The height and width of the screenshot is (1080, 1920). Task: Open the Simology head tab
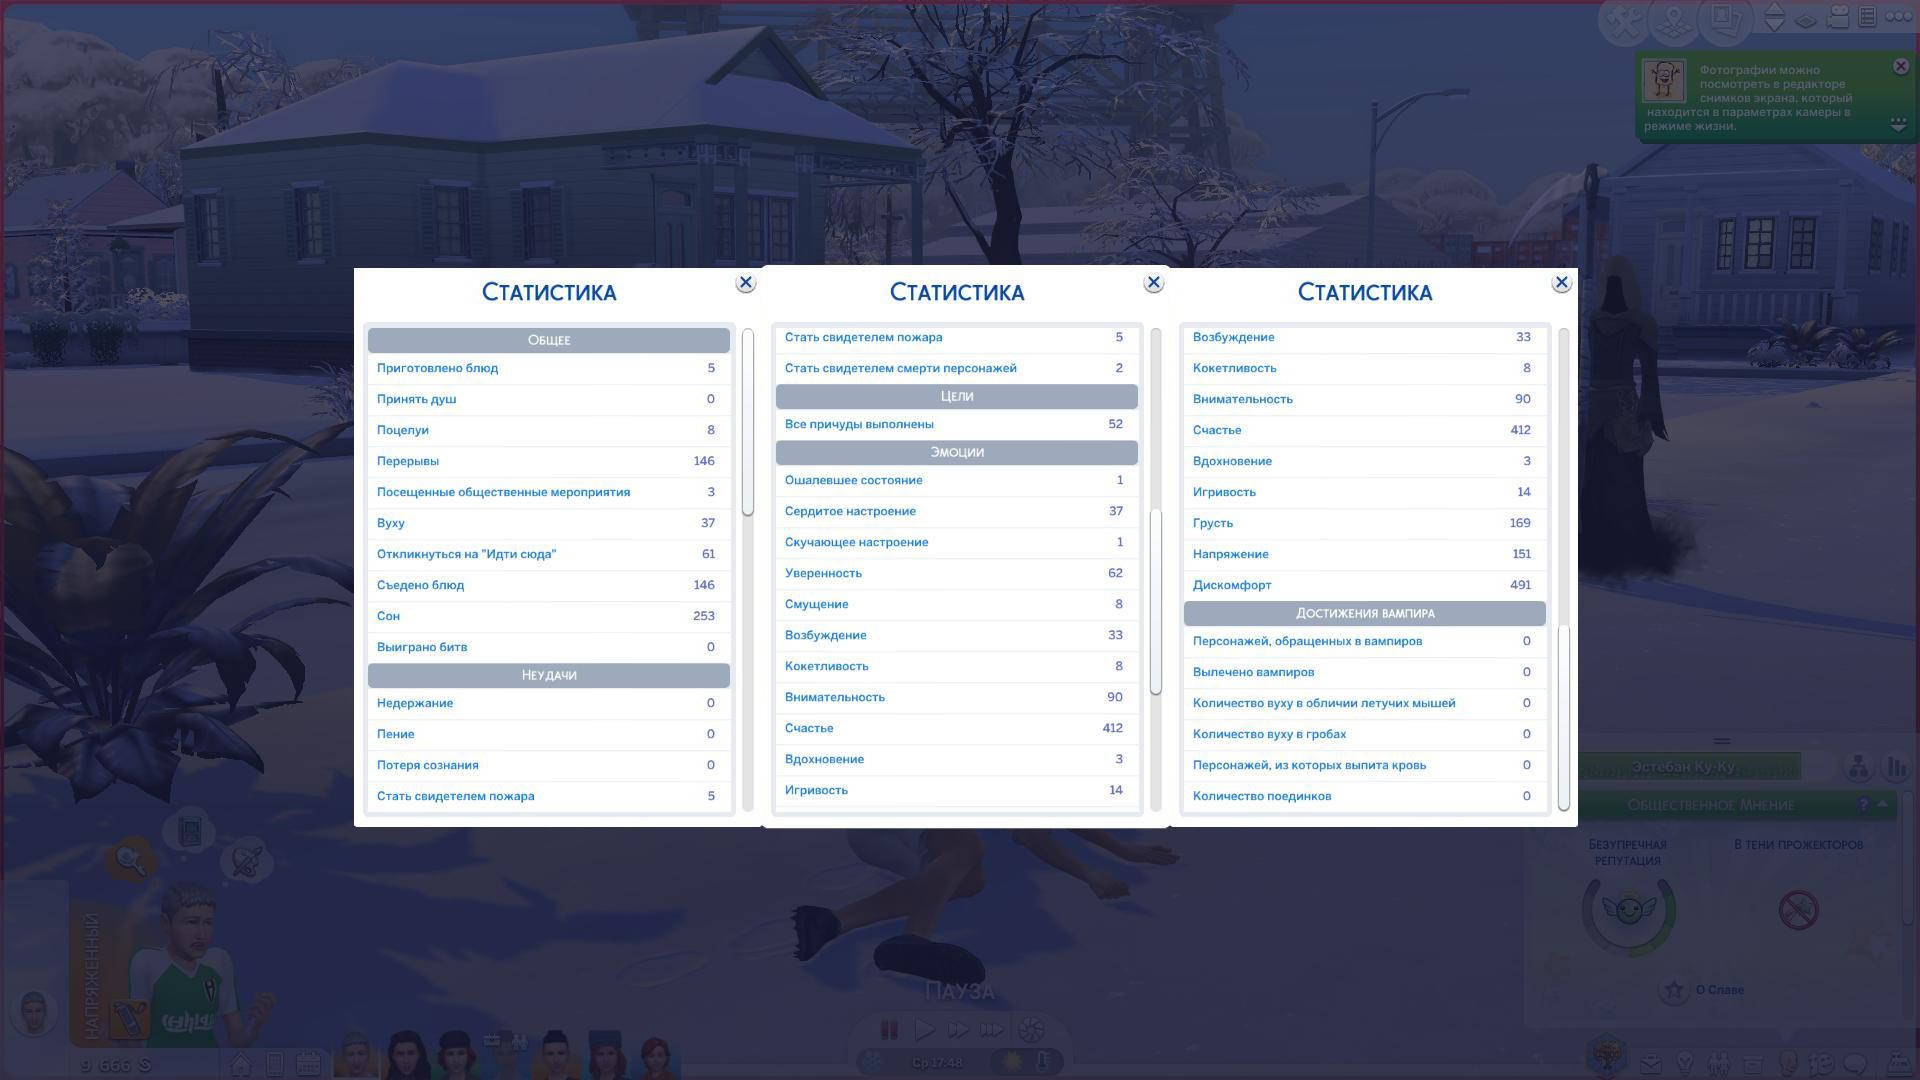[1788, 1064]
